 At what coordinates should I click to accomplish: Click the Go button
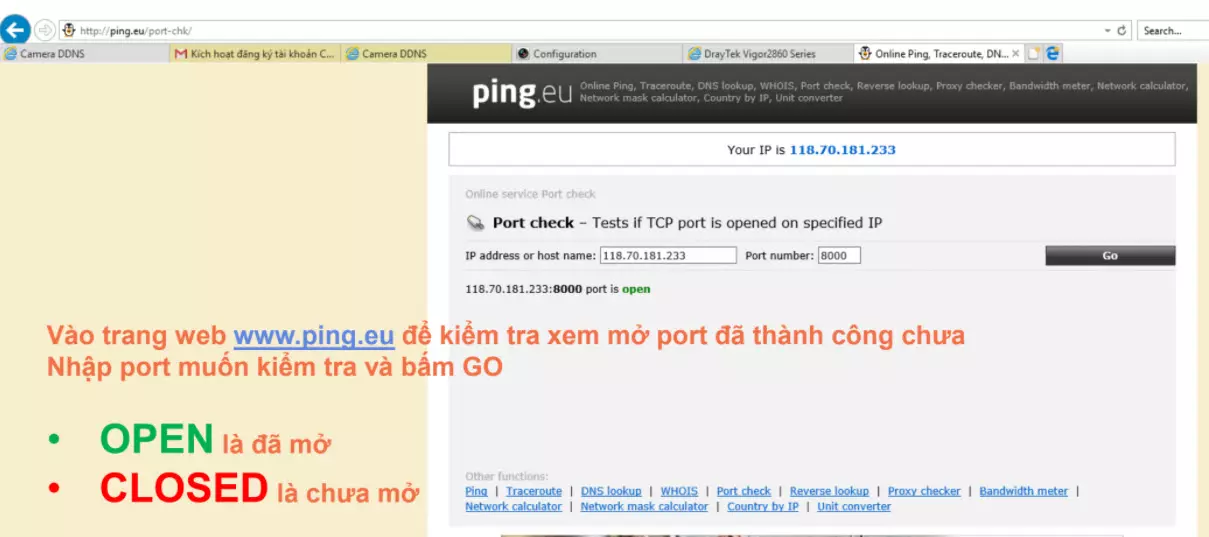click(x=1110, y=256)
